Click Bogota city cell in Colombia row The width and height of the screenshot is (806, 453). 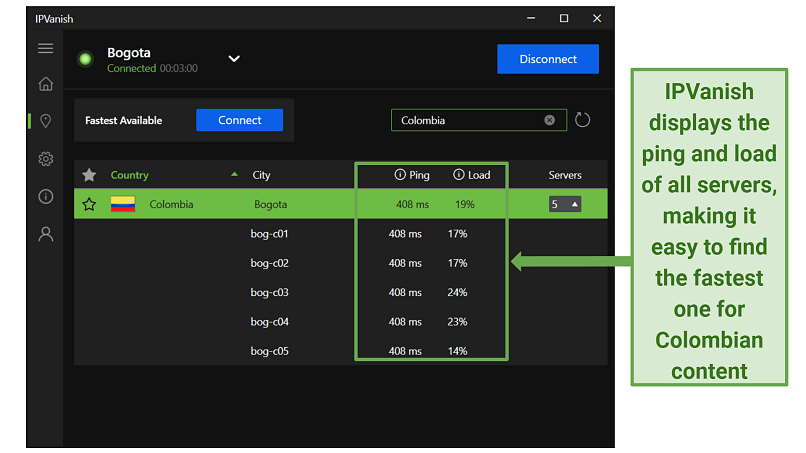[x=270, y=204]
